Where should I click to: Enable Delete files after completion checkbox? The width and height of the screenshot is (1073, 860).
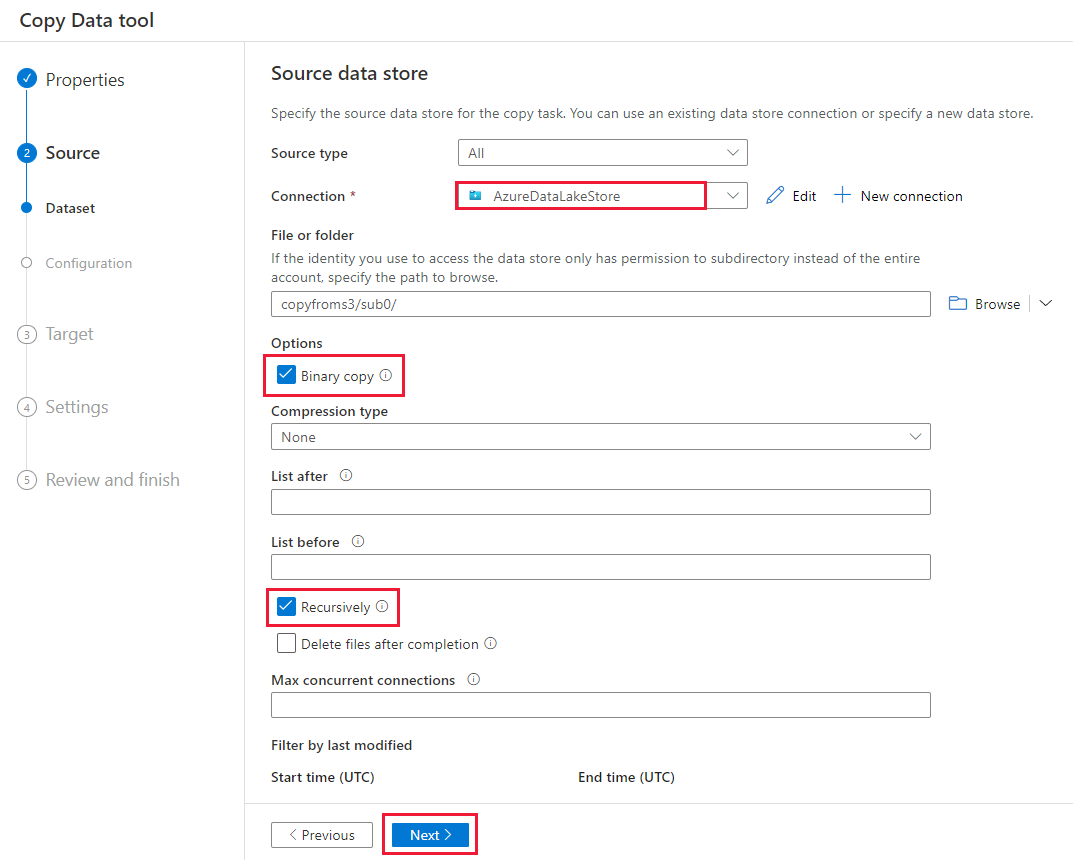[286, 643]
